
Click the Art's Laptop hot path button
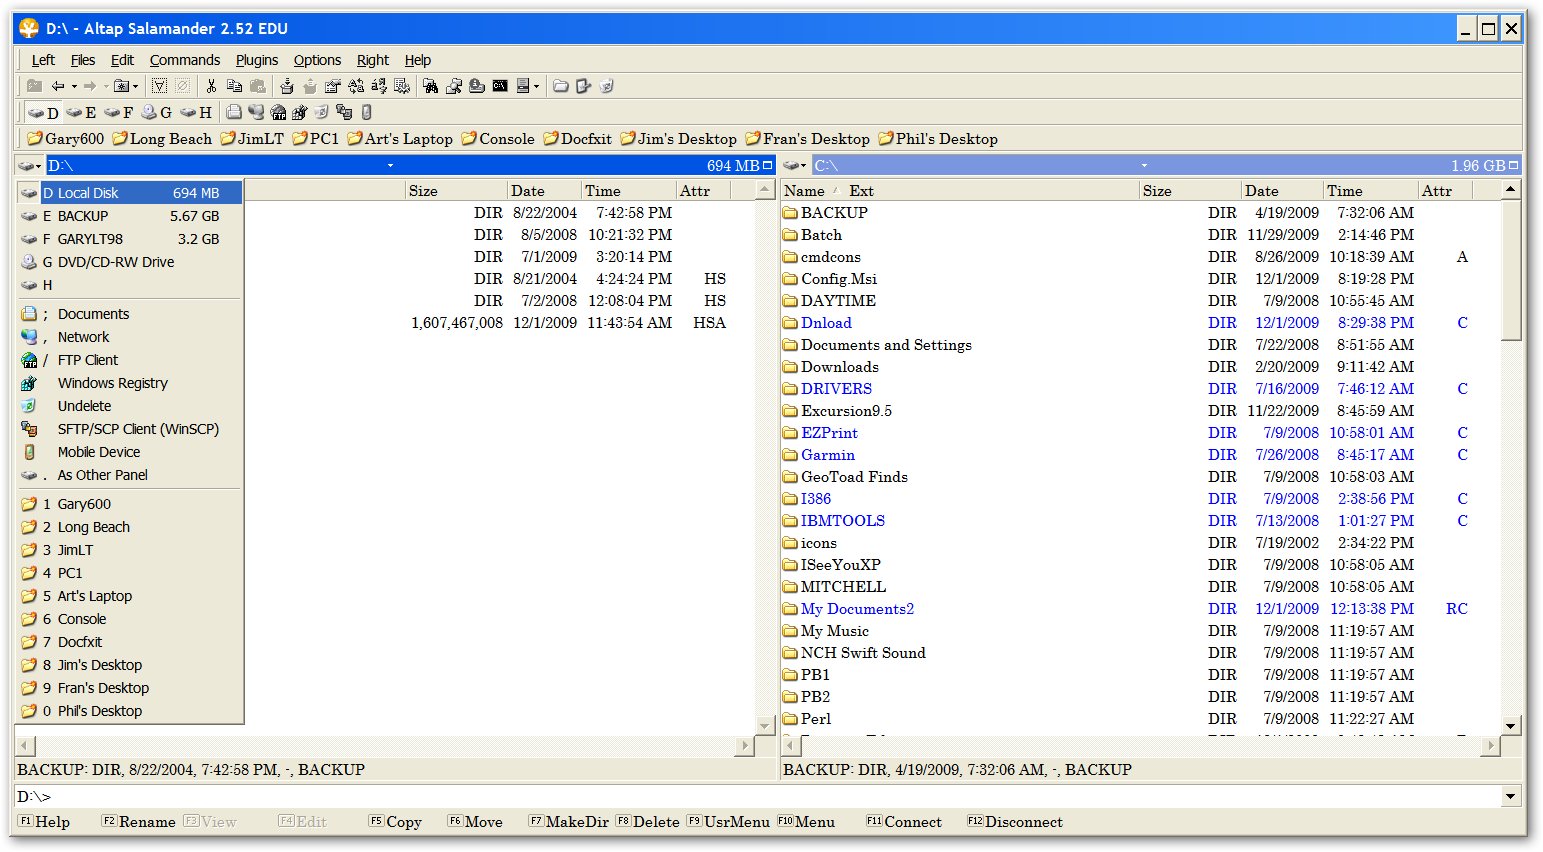tap(400, 139)
